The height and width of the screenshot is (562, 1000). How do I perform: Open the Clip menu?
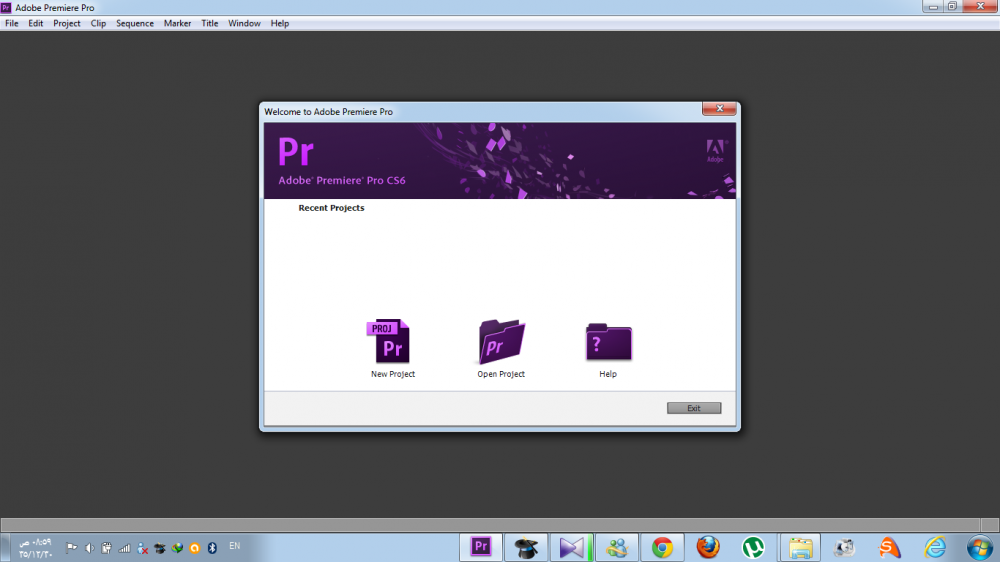coord(98,23)
